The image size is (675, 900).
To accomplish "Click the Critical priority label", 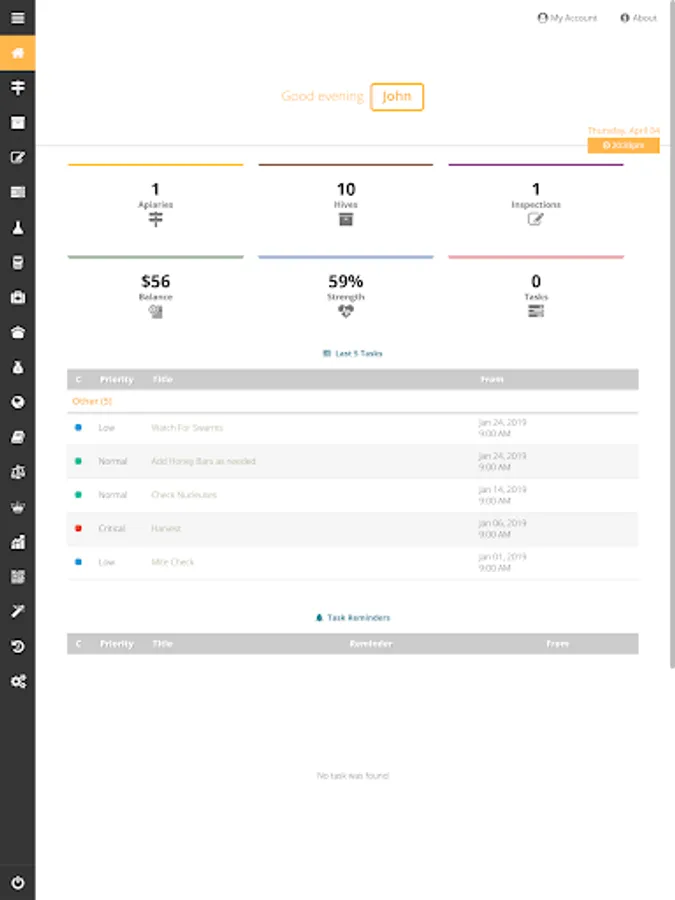I will pyautogui.click(x=112, y=528).
